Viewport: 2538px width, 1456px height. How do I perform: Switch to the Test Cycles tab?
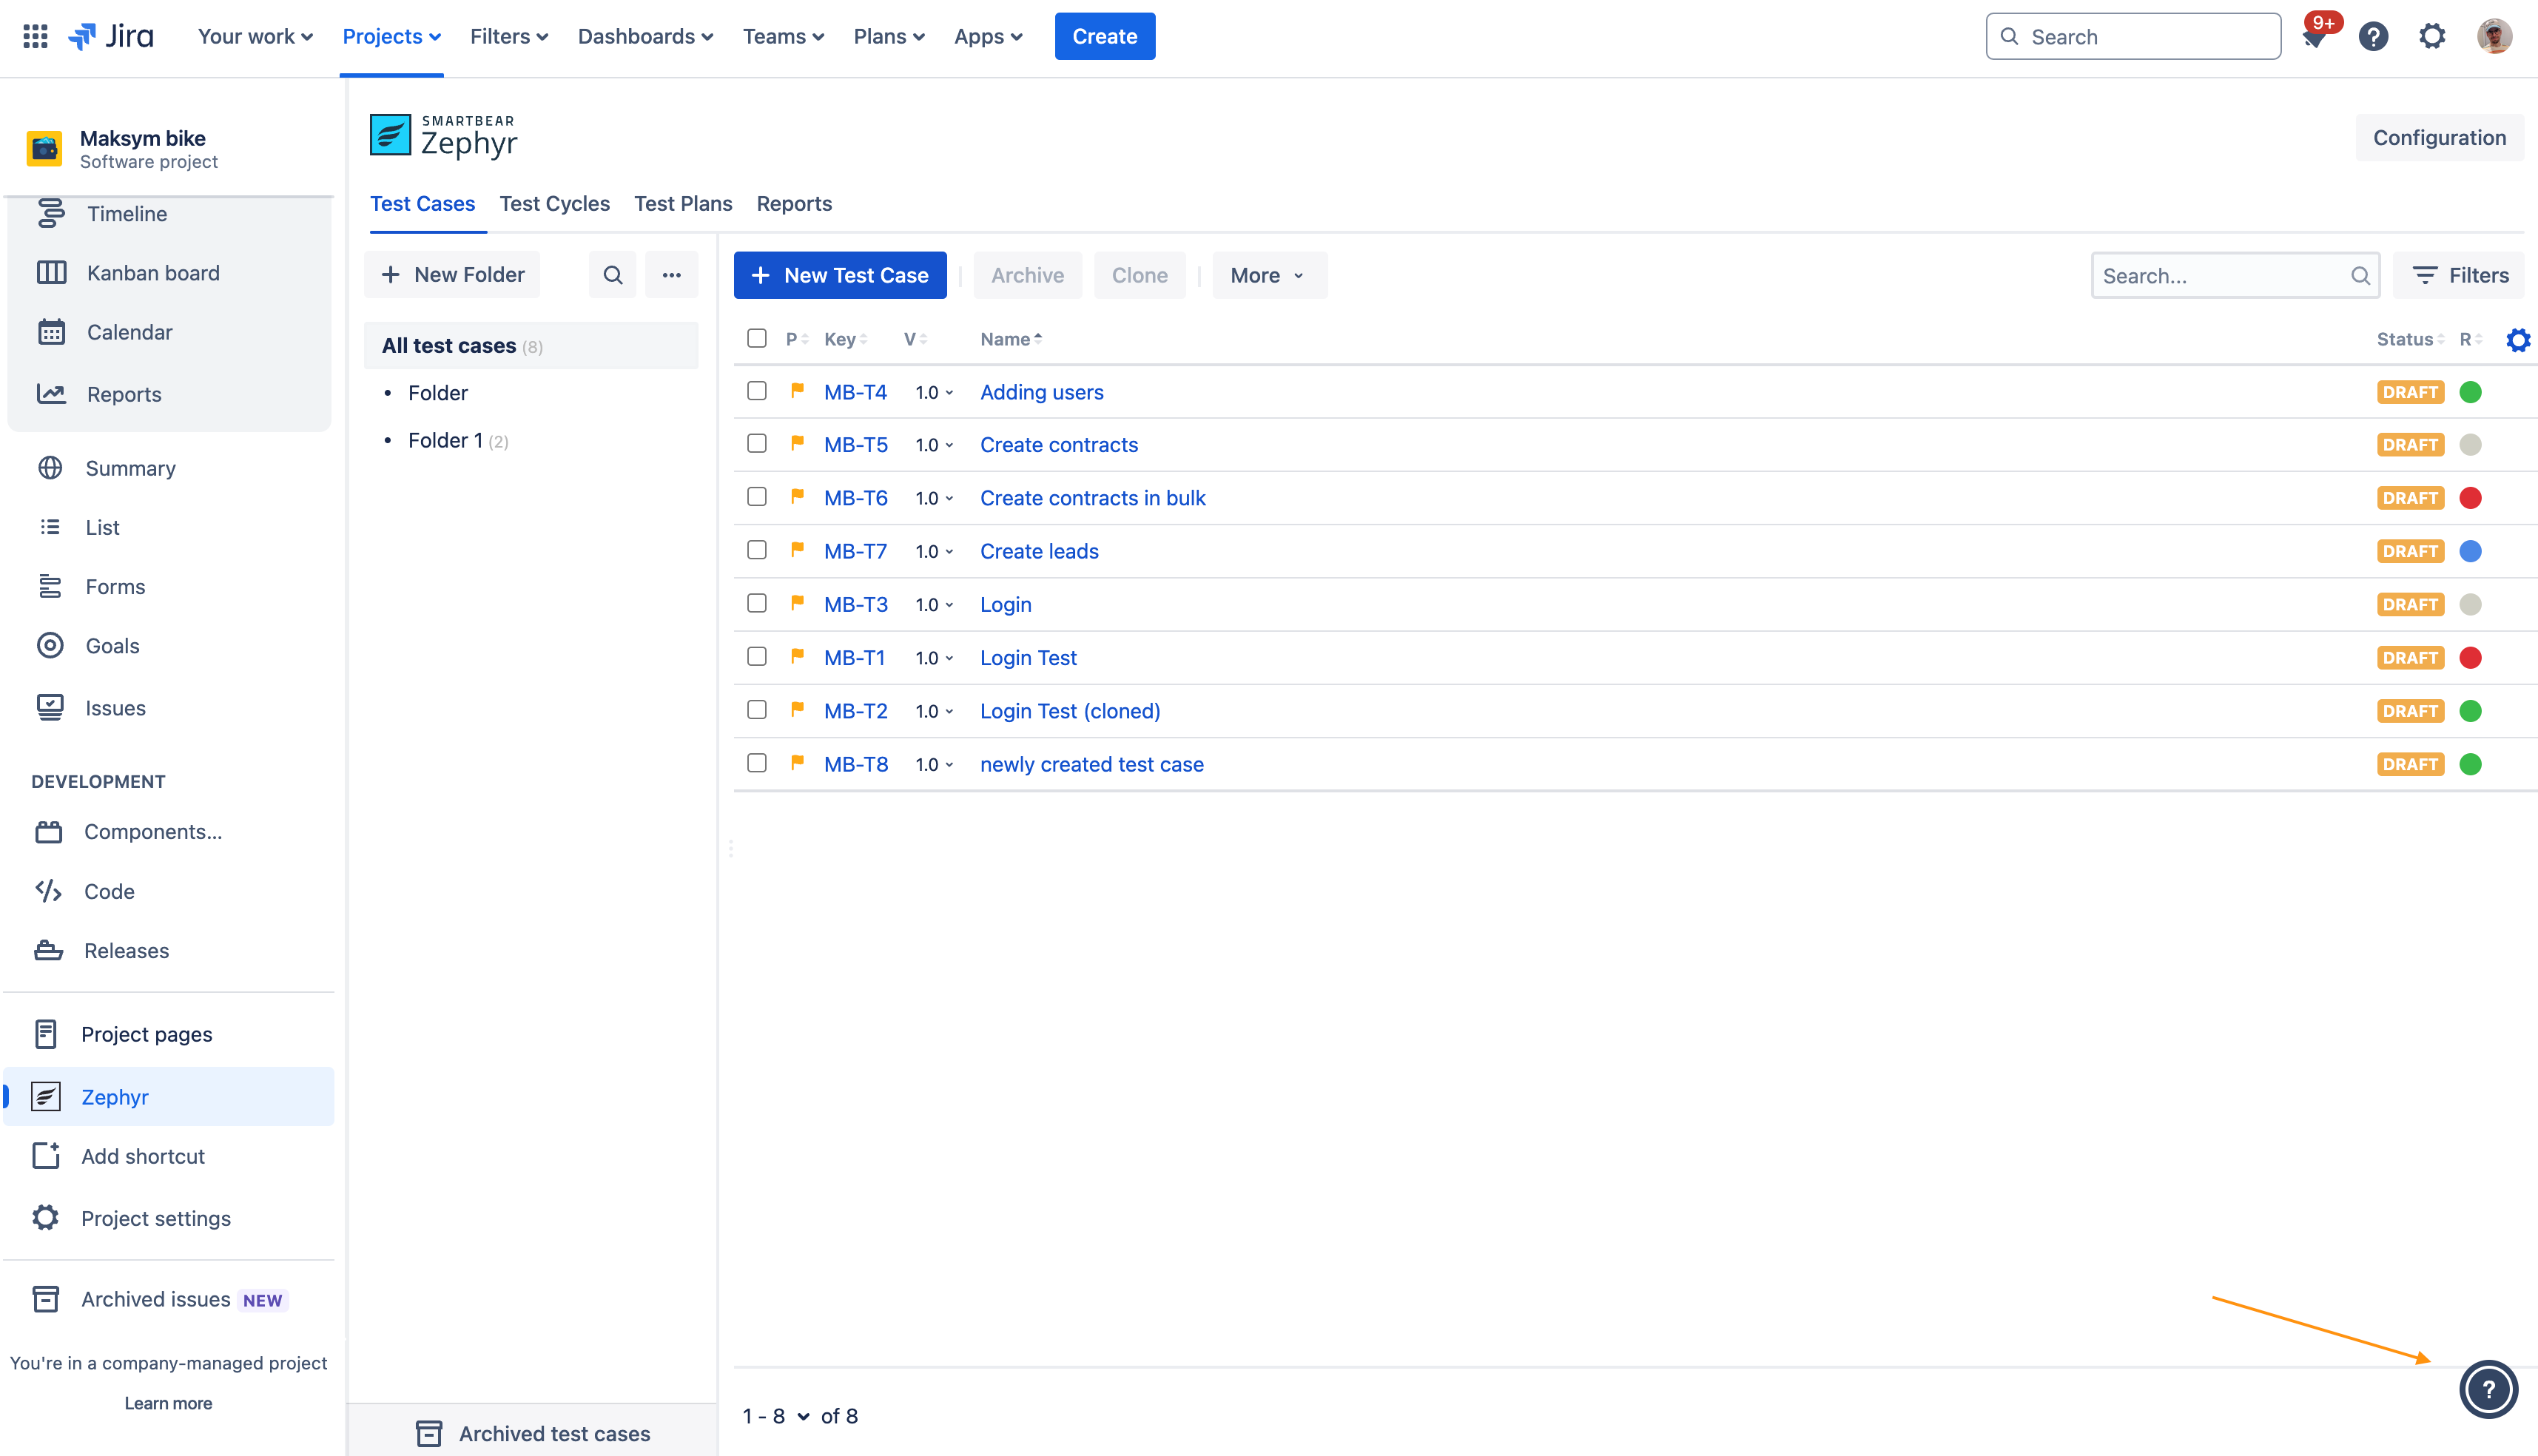coord(554,203)
